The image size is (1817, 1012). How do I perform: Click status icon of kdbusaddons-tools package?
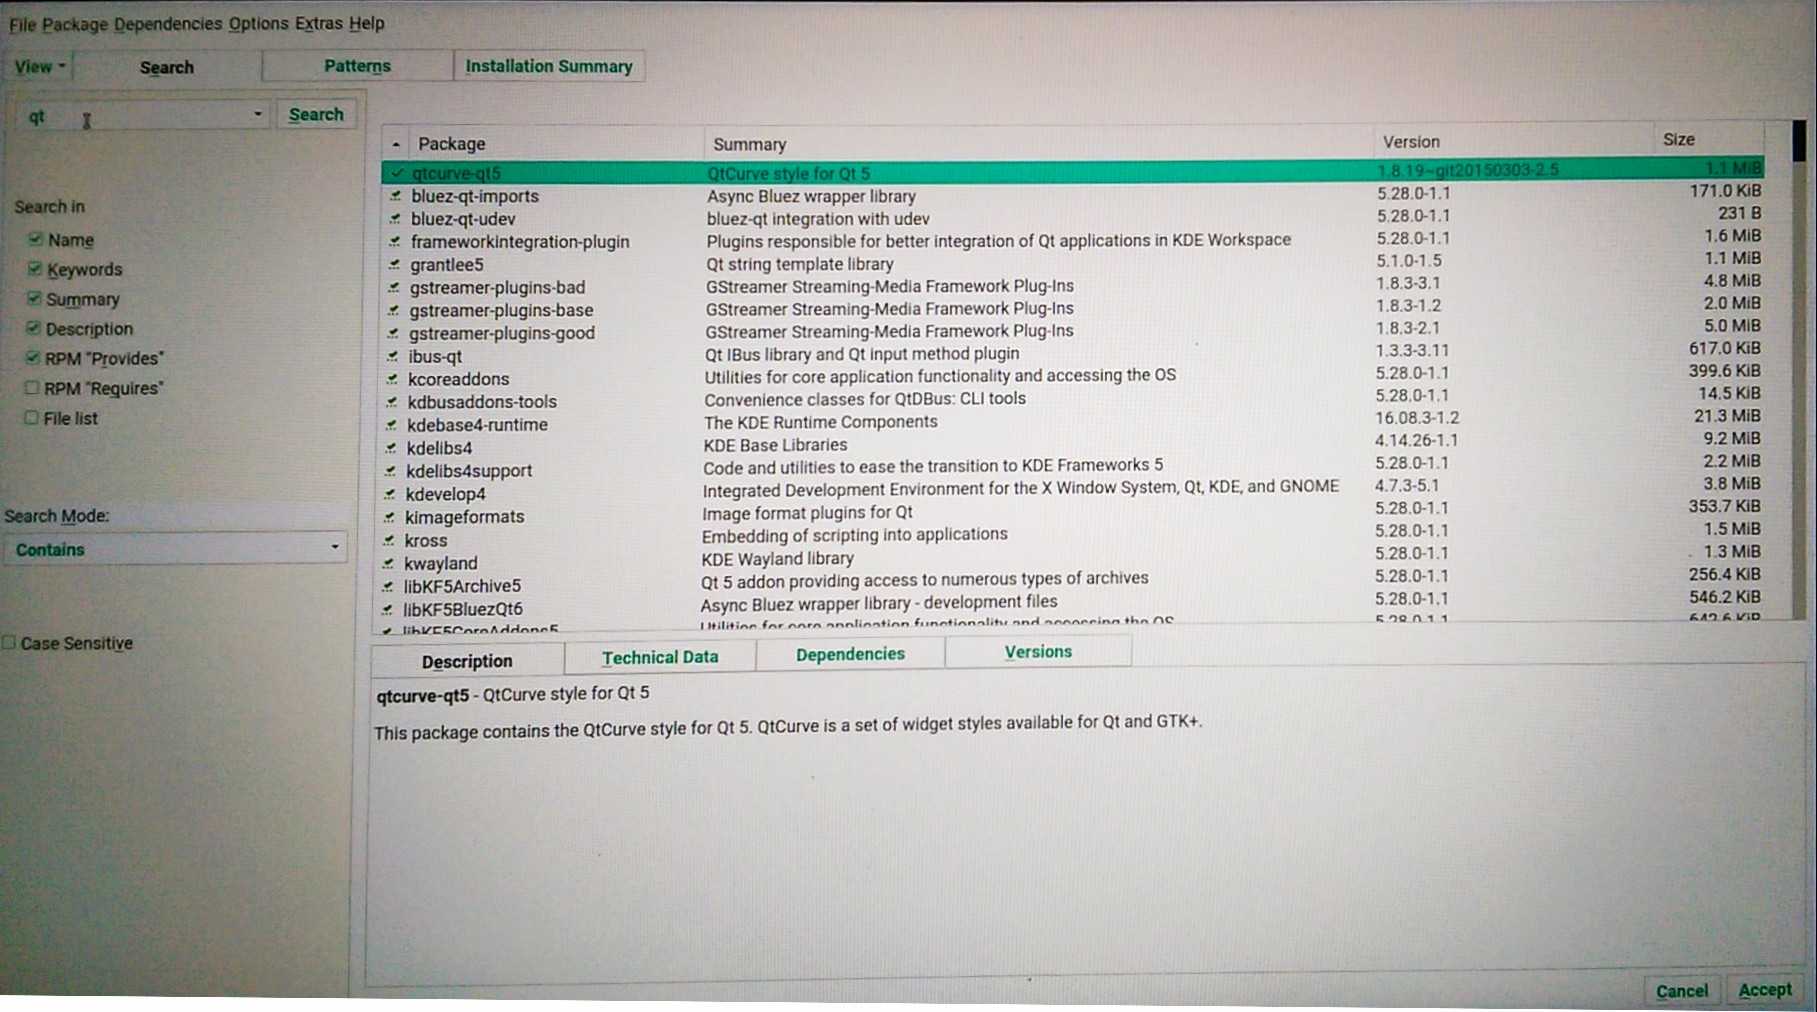point(392,402)
